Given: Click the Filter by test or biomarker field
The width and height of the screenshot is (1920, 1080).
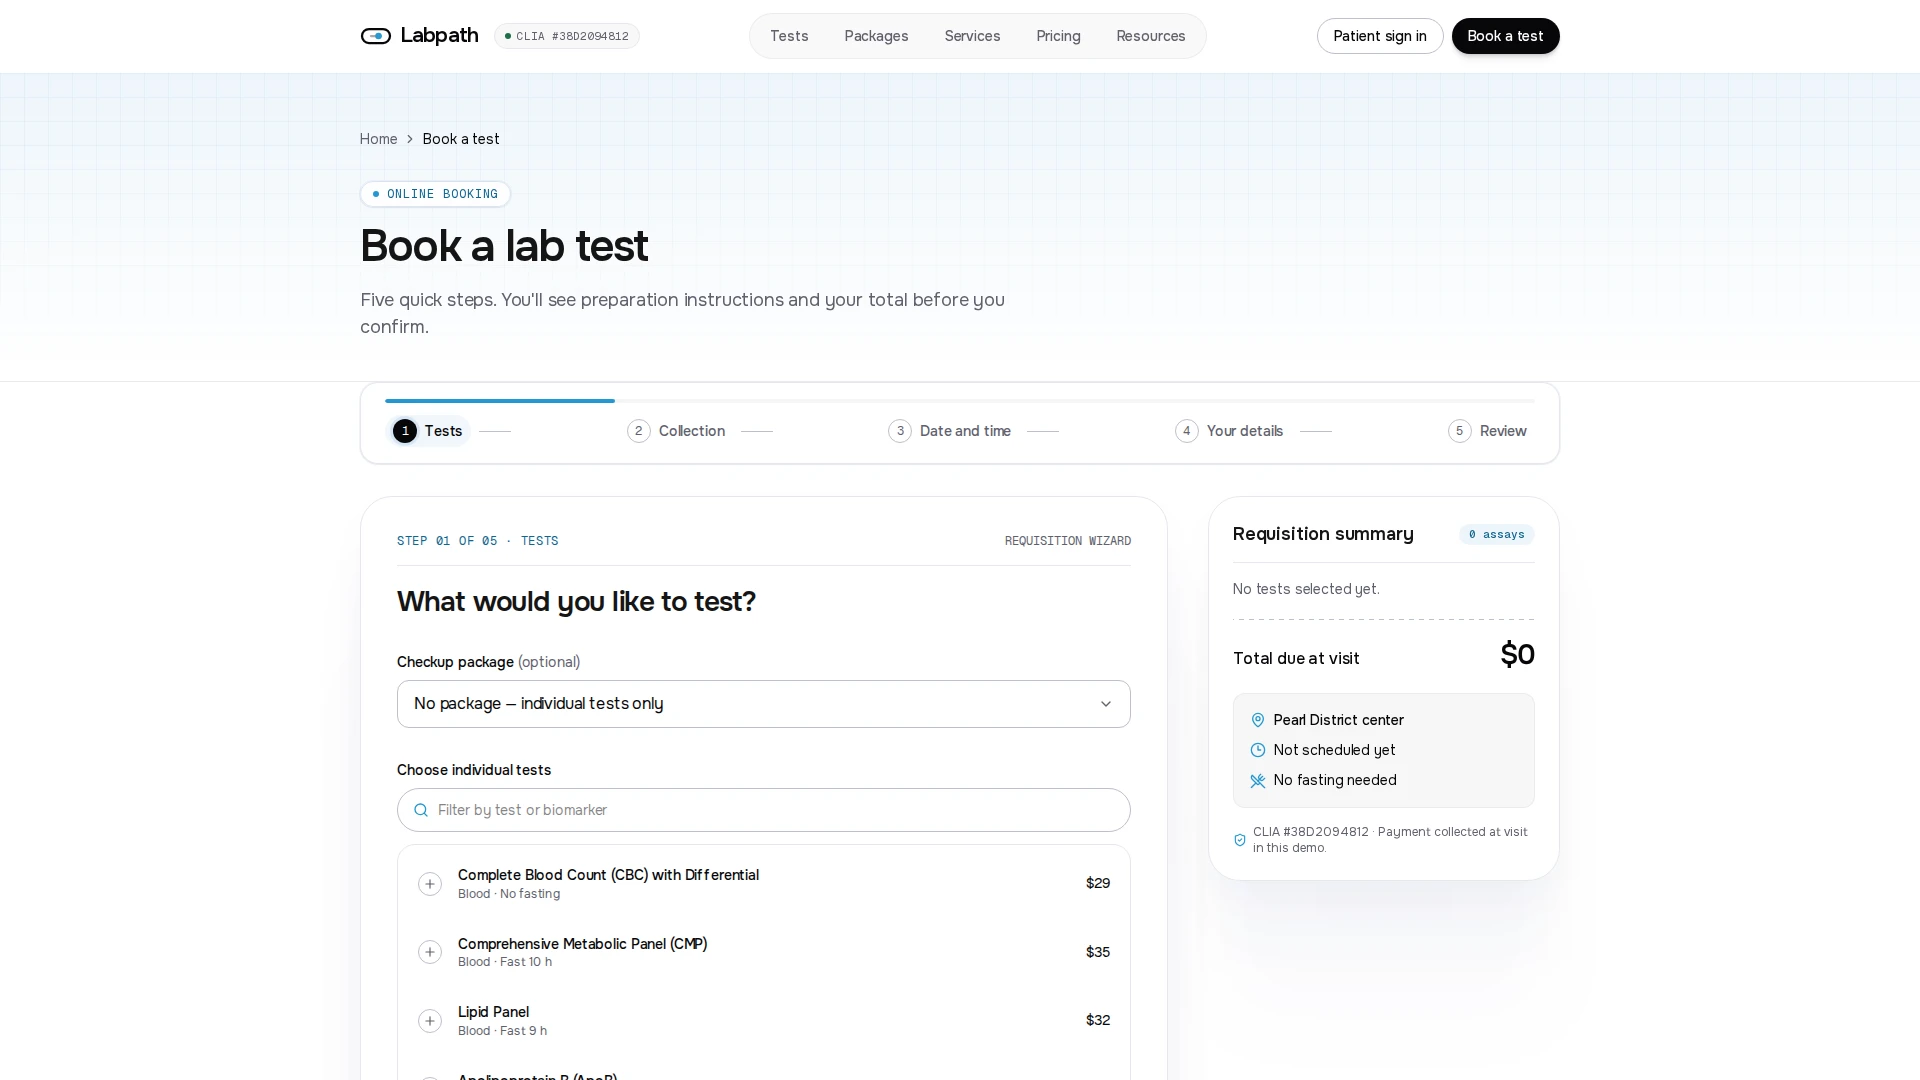Looking at the screenshot, I should click(x=764, y=810).
